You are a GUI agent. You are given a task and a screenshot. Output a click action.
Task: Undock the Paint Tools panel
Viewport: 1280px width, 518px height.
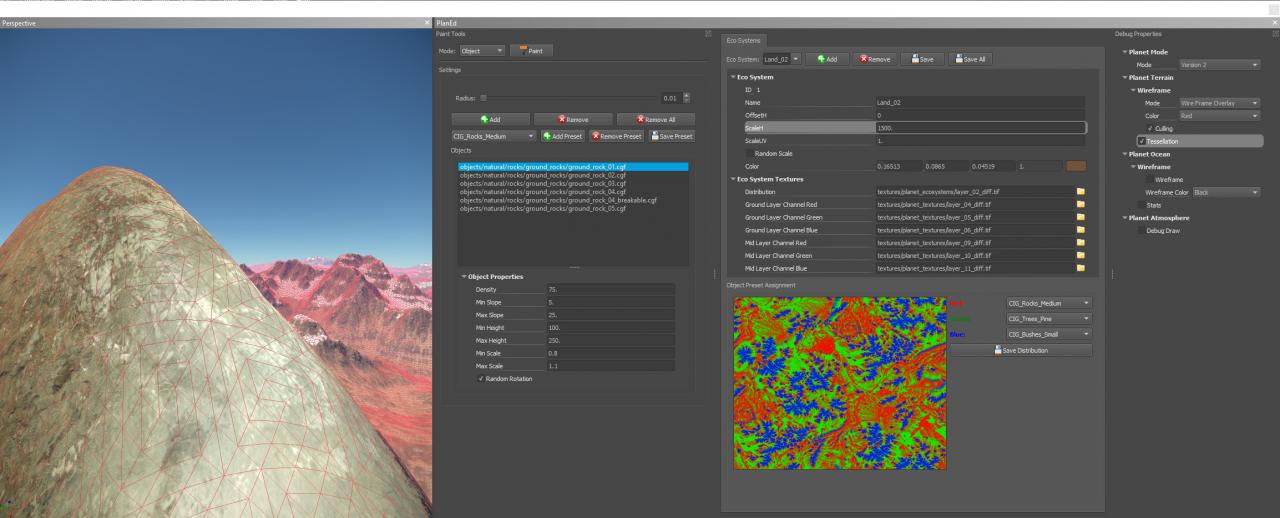click(709, 34)
